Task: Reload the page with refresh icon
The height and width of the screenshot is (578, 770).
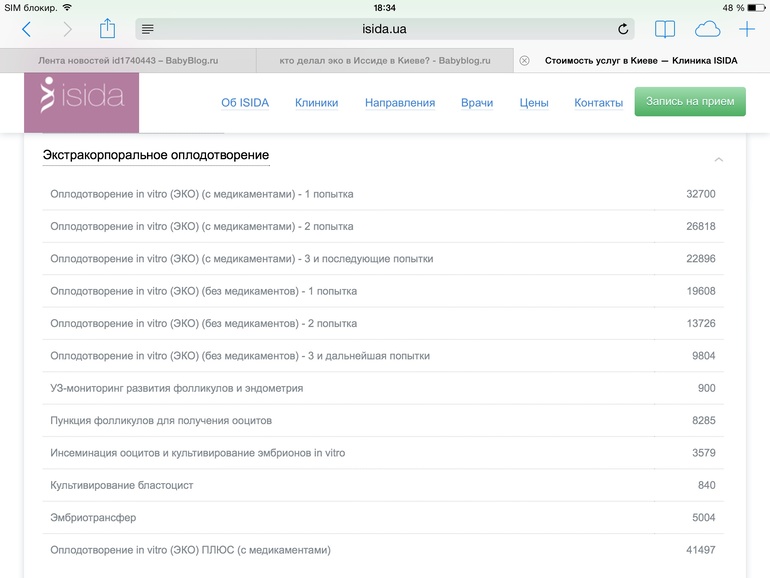Action: pos(623,29)
